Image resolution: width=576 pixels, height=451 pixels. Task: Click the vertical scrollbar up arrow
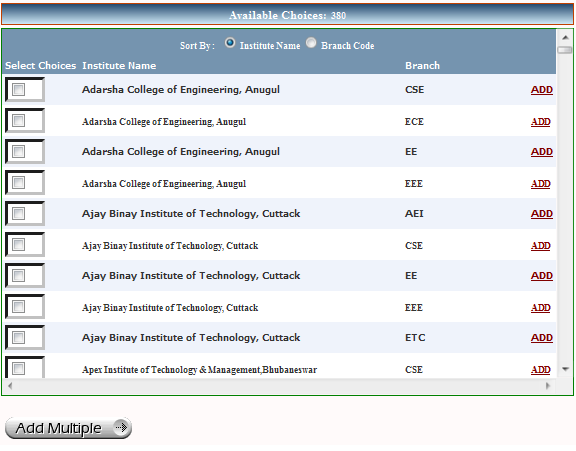pyautogui.click(x=565, y=37)
